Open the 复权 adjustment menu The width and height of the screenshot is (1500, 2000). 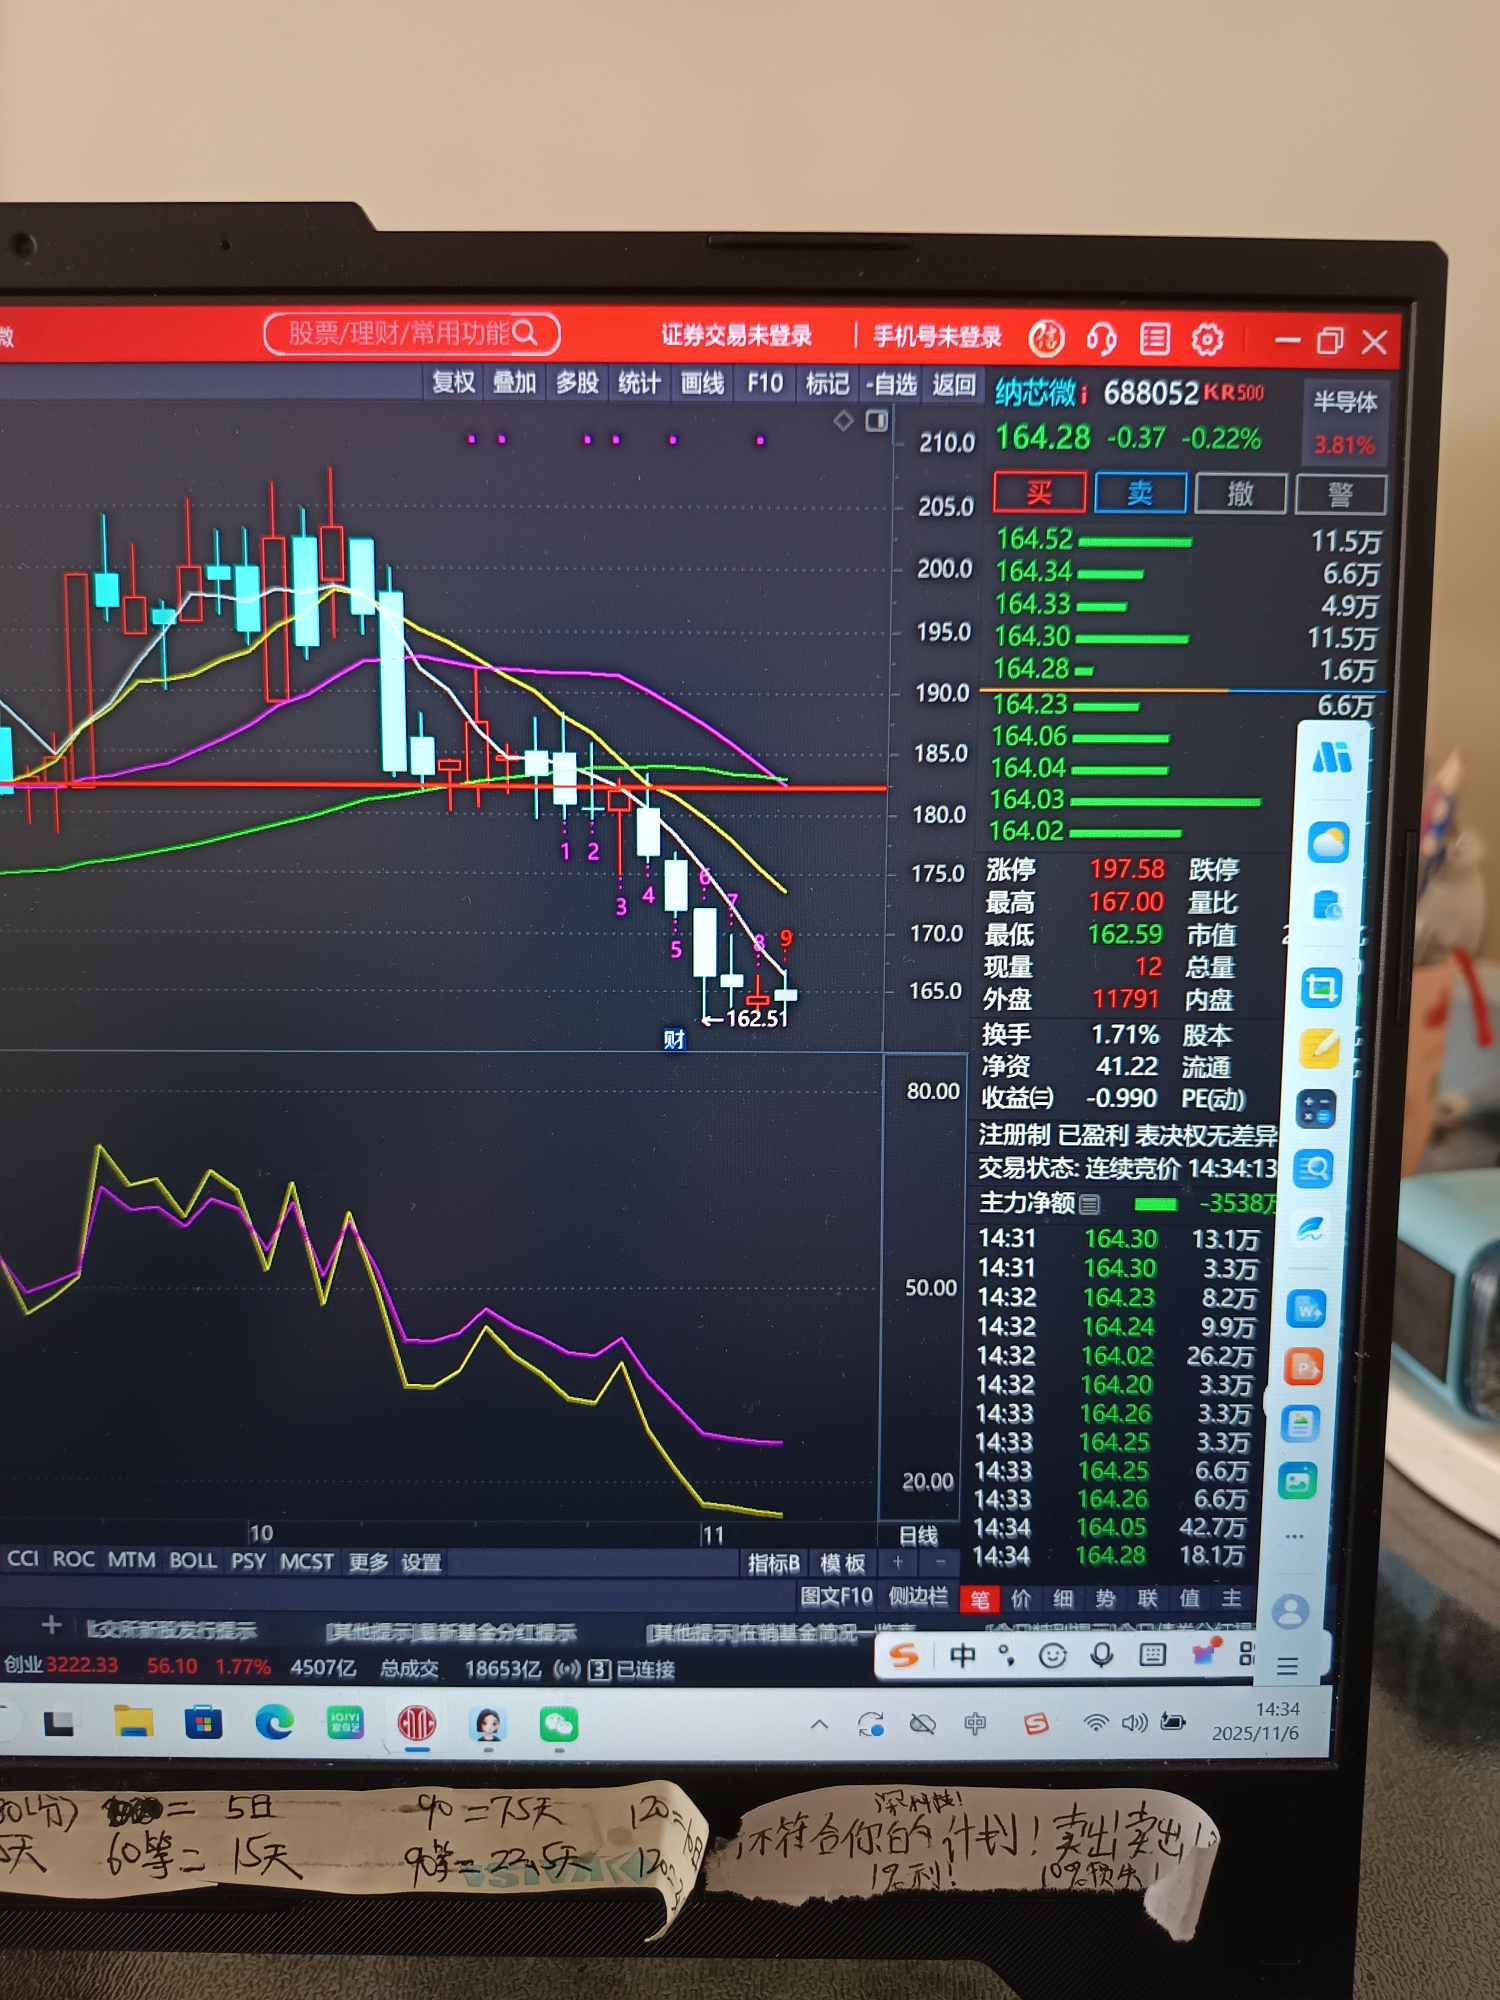coord(453,382)
